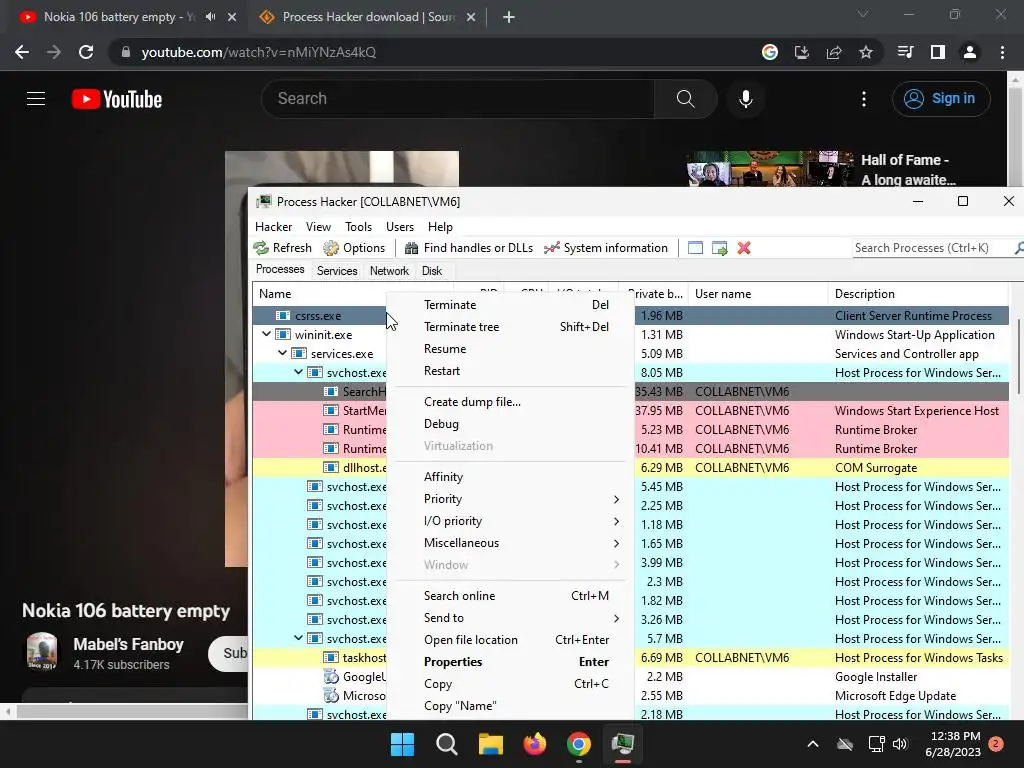
Task: Switch to the Disk tab
Action: pos(432,270)
